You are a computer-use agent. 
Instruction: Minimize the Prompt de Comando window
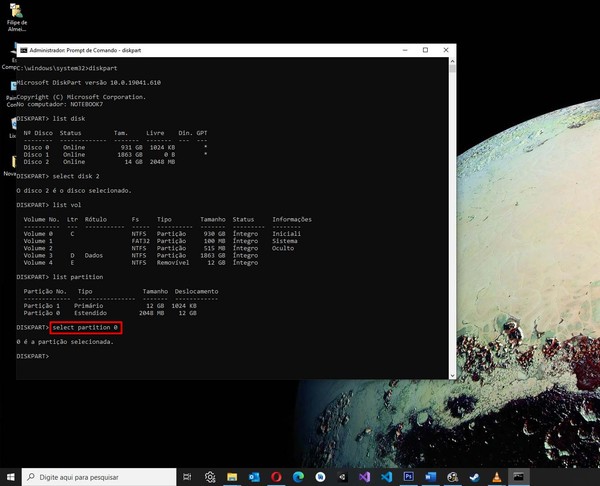pyautogui.click(x=406, y=49)
